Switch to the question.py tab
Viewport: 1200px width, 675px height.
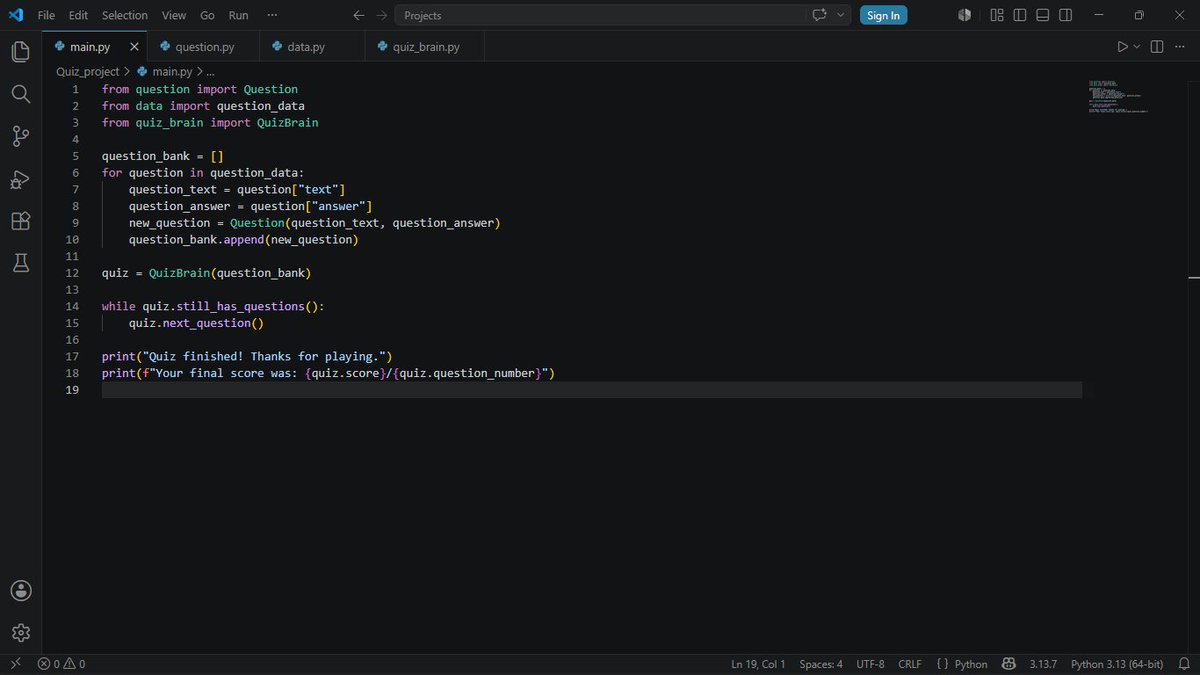[x=203, y=47]
